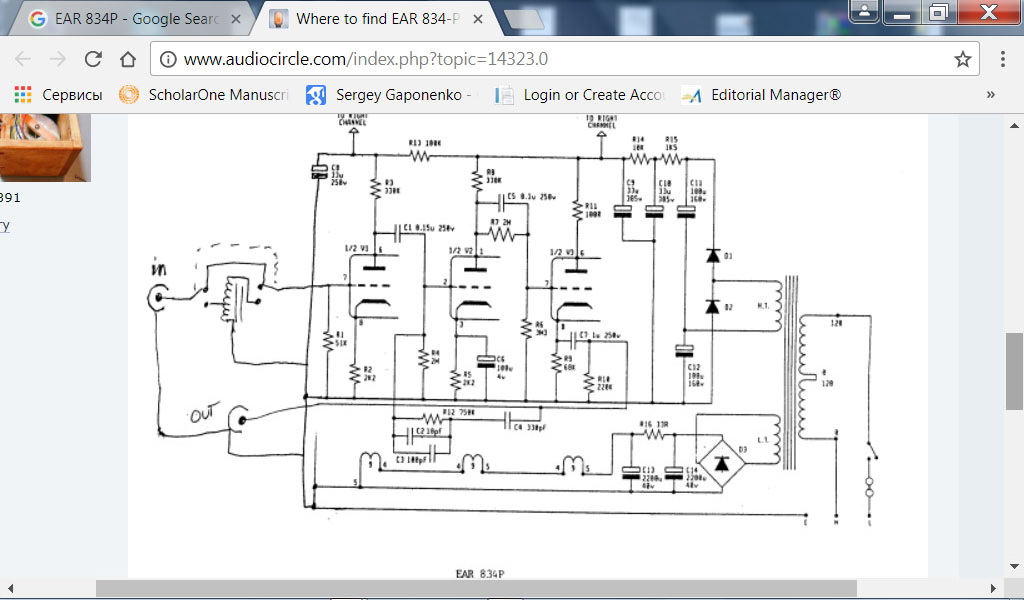Open the Сервисы apps shortcut
1024x600 pixels.
(59, 95)
